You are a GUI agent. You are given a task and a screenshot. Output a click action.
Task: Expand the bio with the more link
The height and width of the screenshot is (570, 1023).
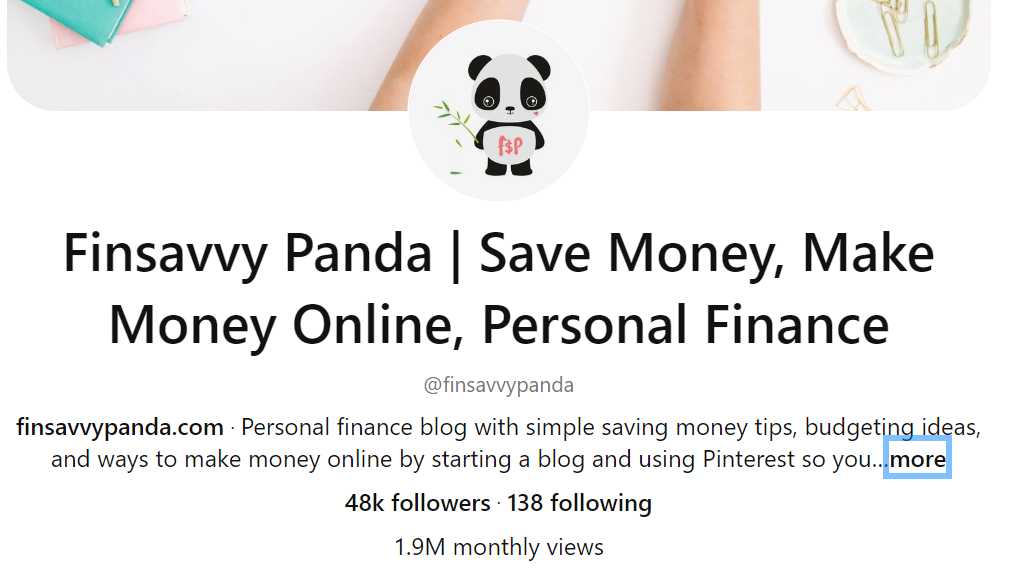pos(917,459)
